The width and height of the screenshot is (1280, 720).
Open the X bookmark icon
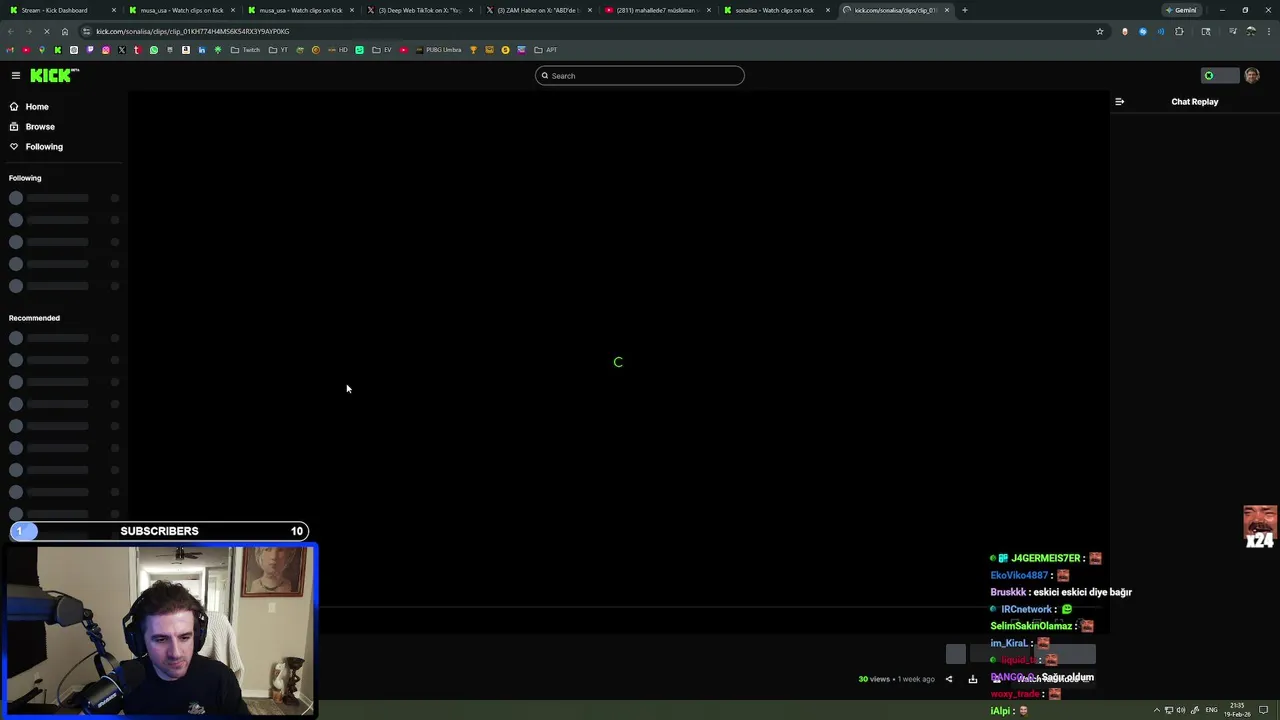click(121, 50)
